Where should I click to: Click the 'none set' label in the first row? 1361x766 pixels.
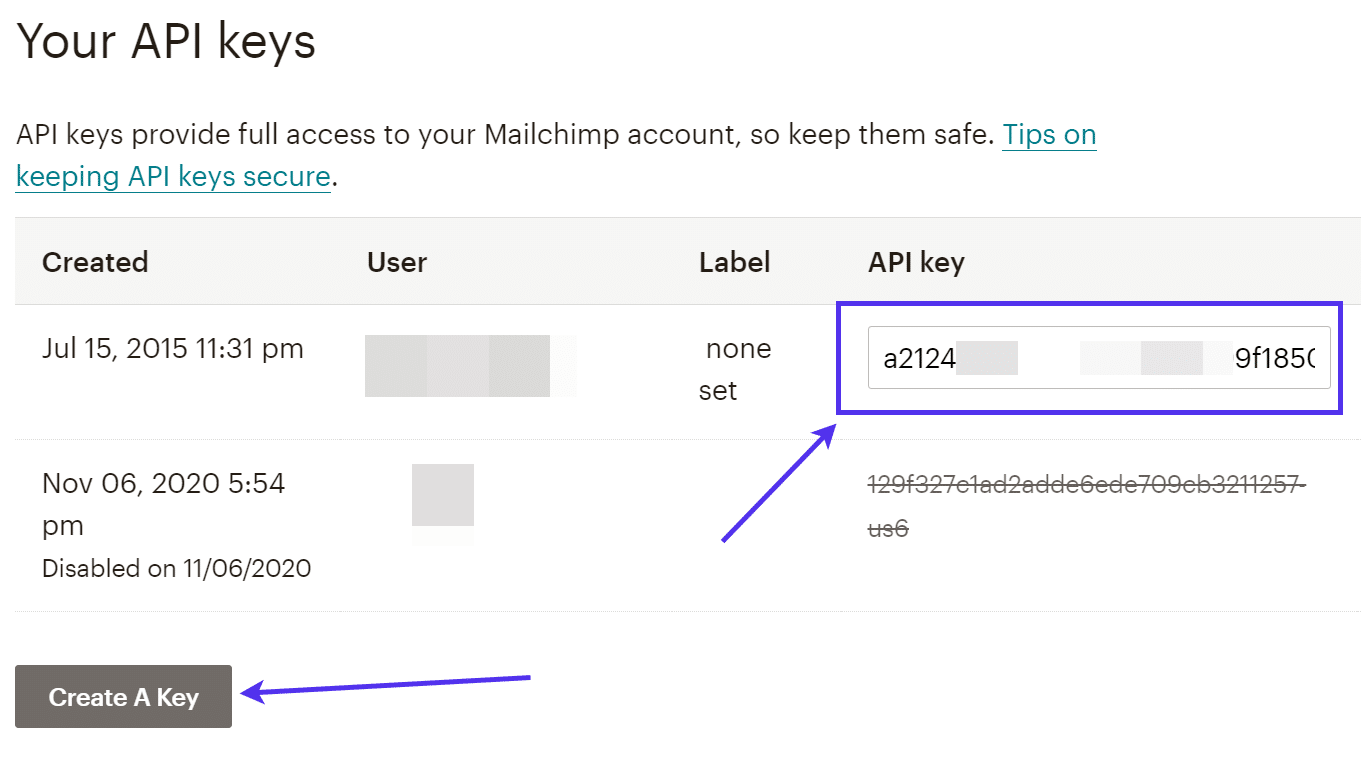pos(737,369)
